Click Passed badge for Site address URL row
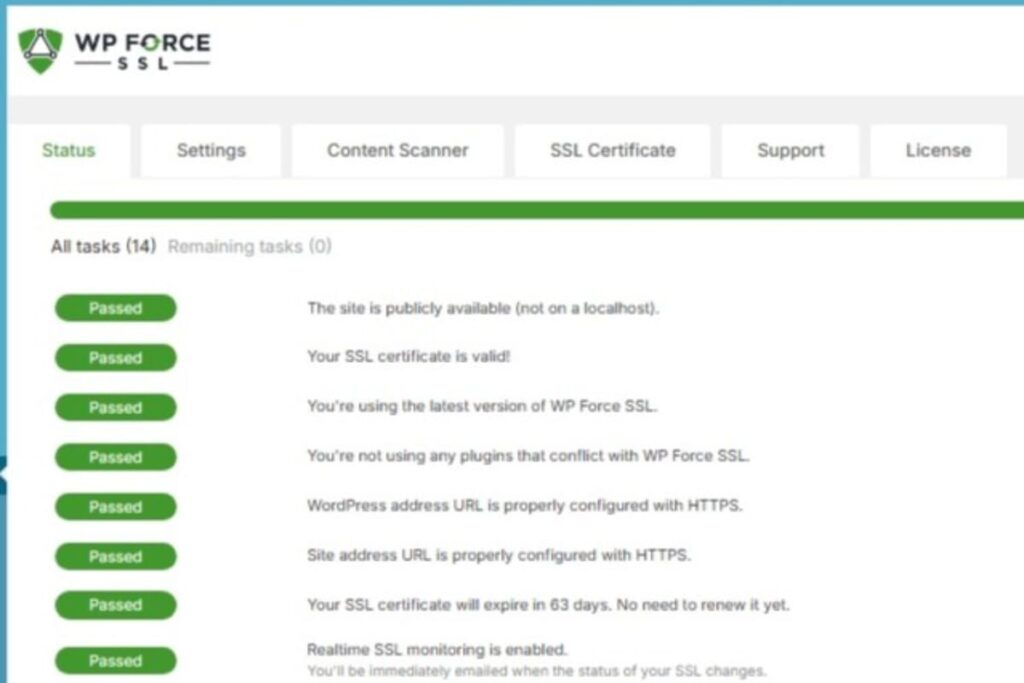This screenshot has width=1024, height=683. click(x=116, y=556)
